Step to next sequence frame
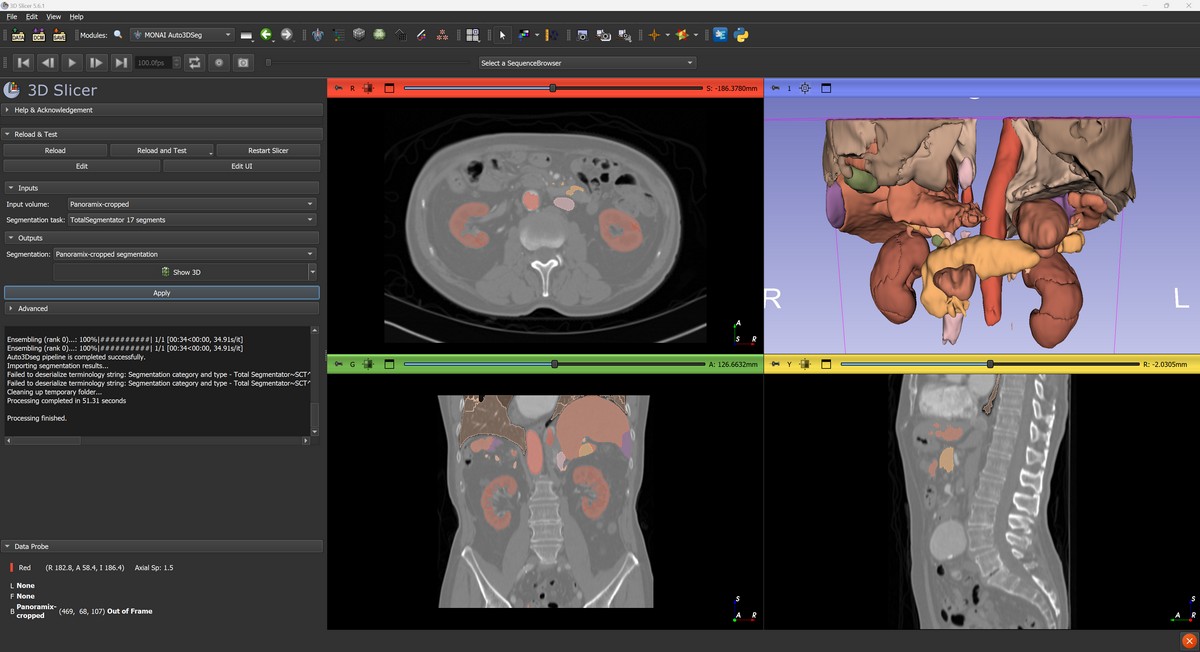The height and width of the screenshot is (652, 1200). point(96,63)
